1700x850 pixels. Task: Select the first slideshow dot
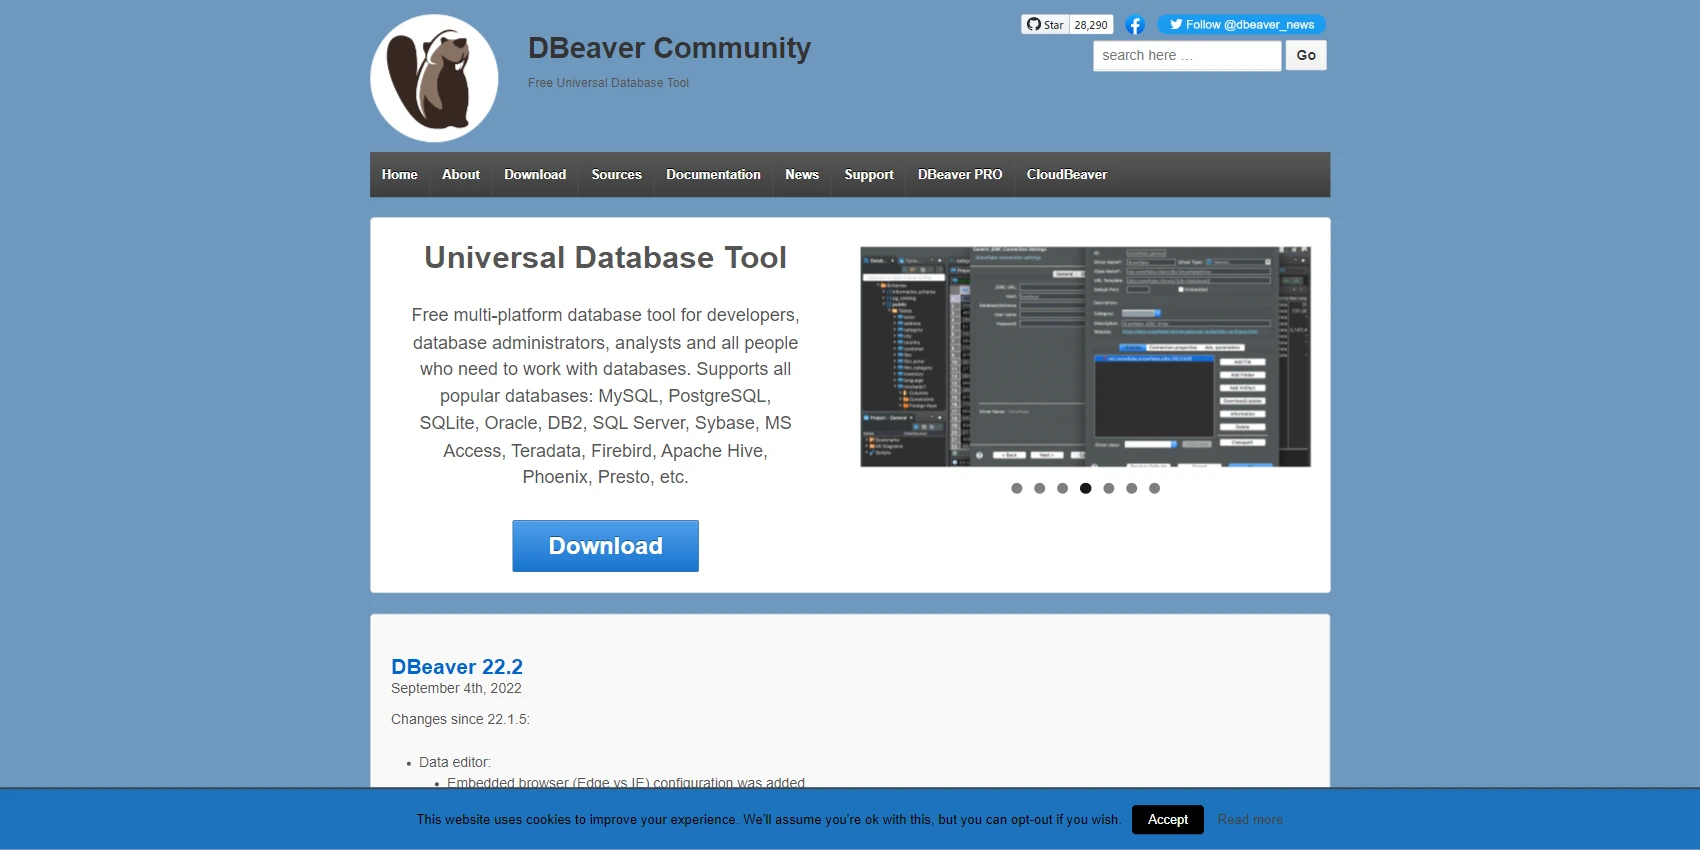tap(1017, 488)
